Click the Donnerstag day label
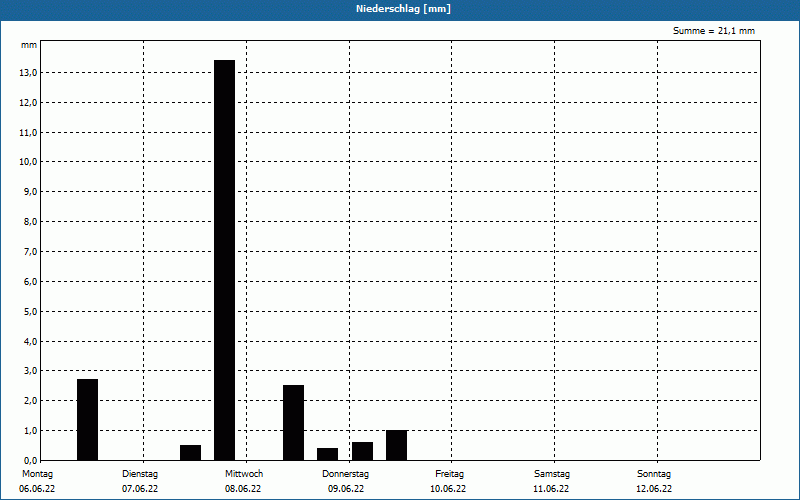The height and width of the screenshot is (500, 800). coord(345,474)
